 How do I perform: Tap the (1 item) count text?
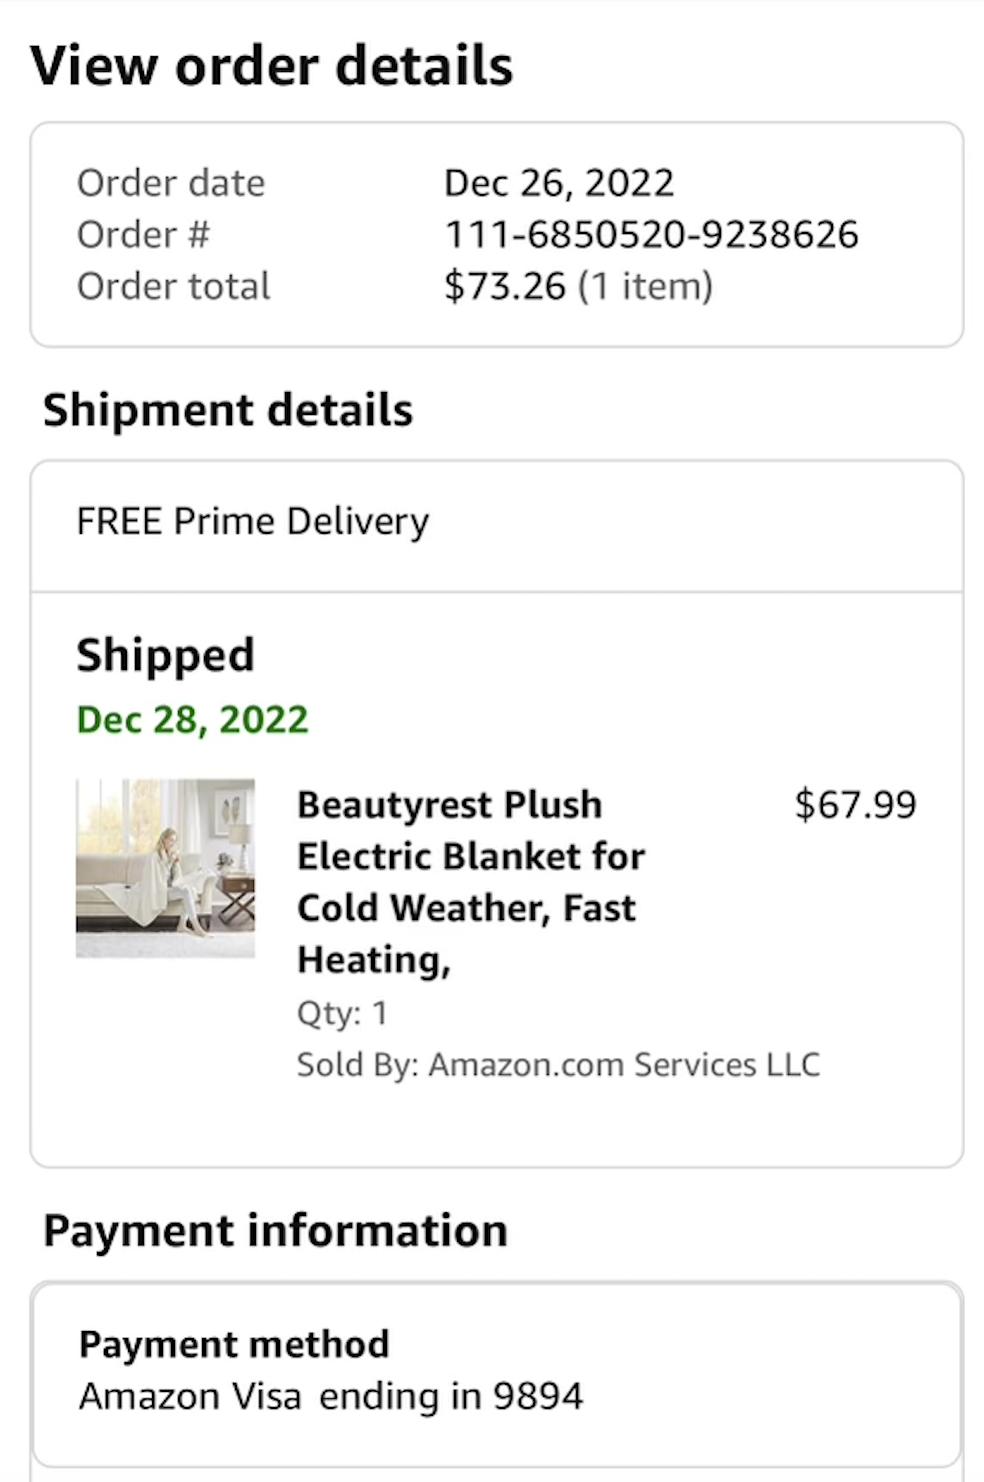pos(645,286)
